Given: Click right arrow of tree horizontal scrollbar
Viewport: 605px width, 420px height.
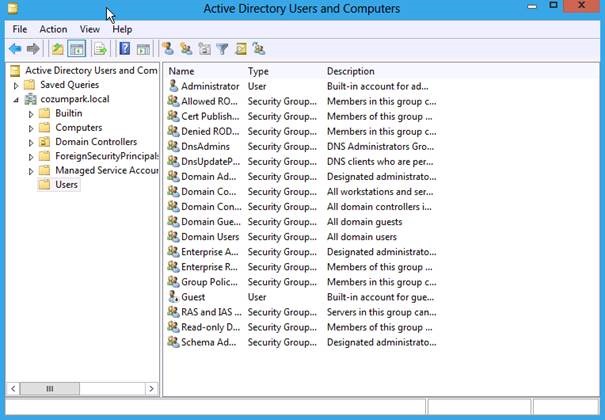Looking at the screenshot, I should pyautogui.click(x=151, y=388).
